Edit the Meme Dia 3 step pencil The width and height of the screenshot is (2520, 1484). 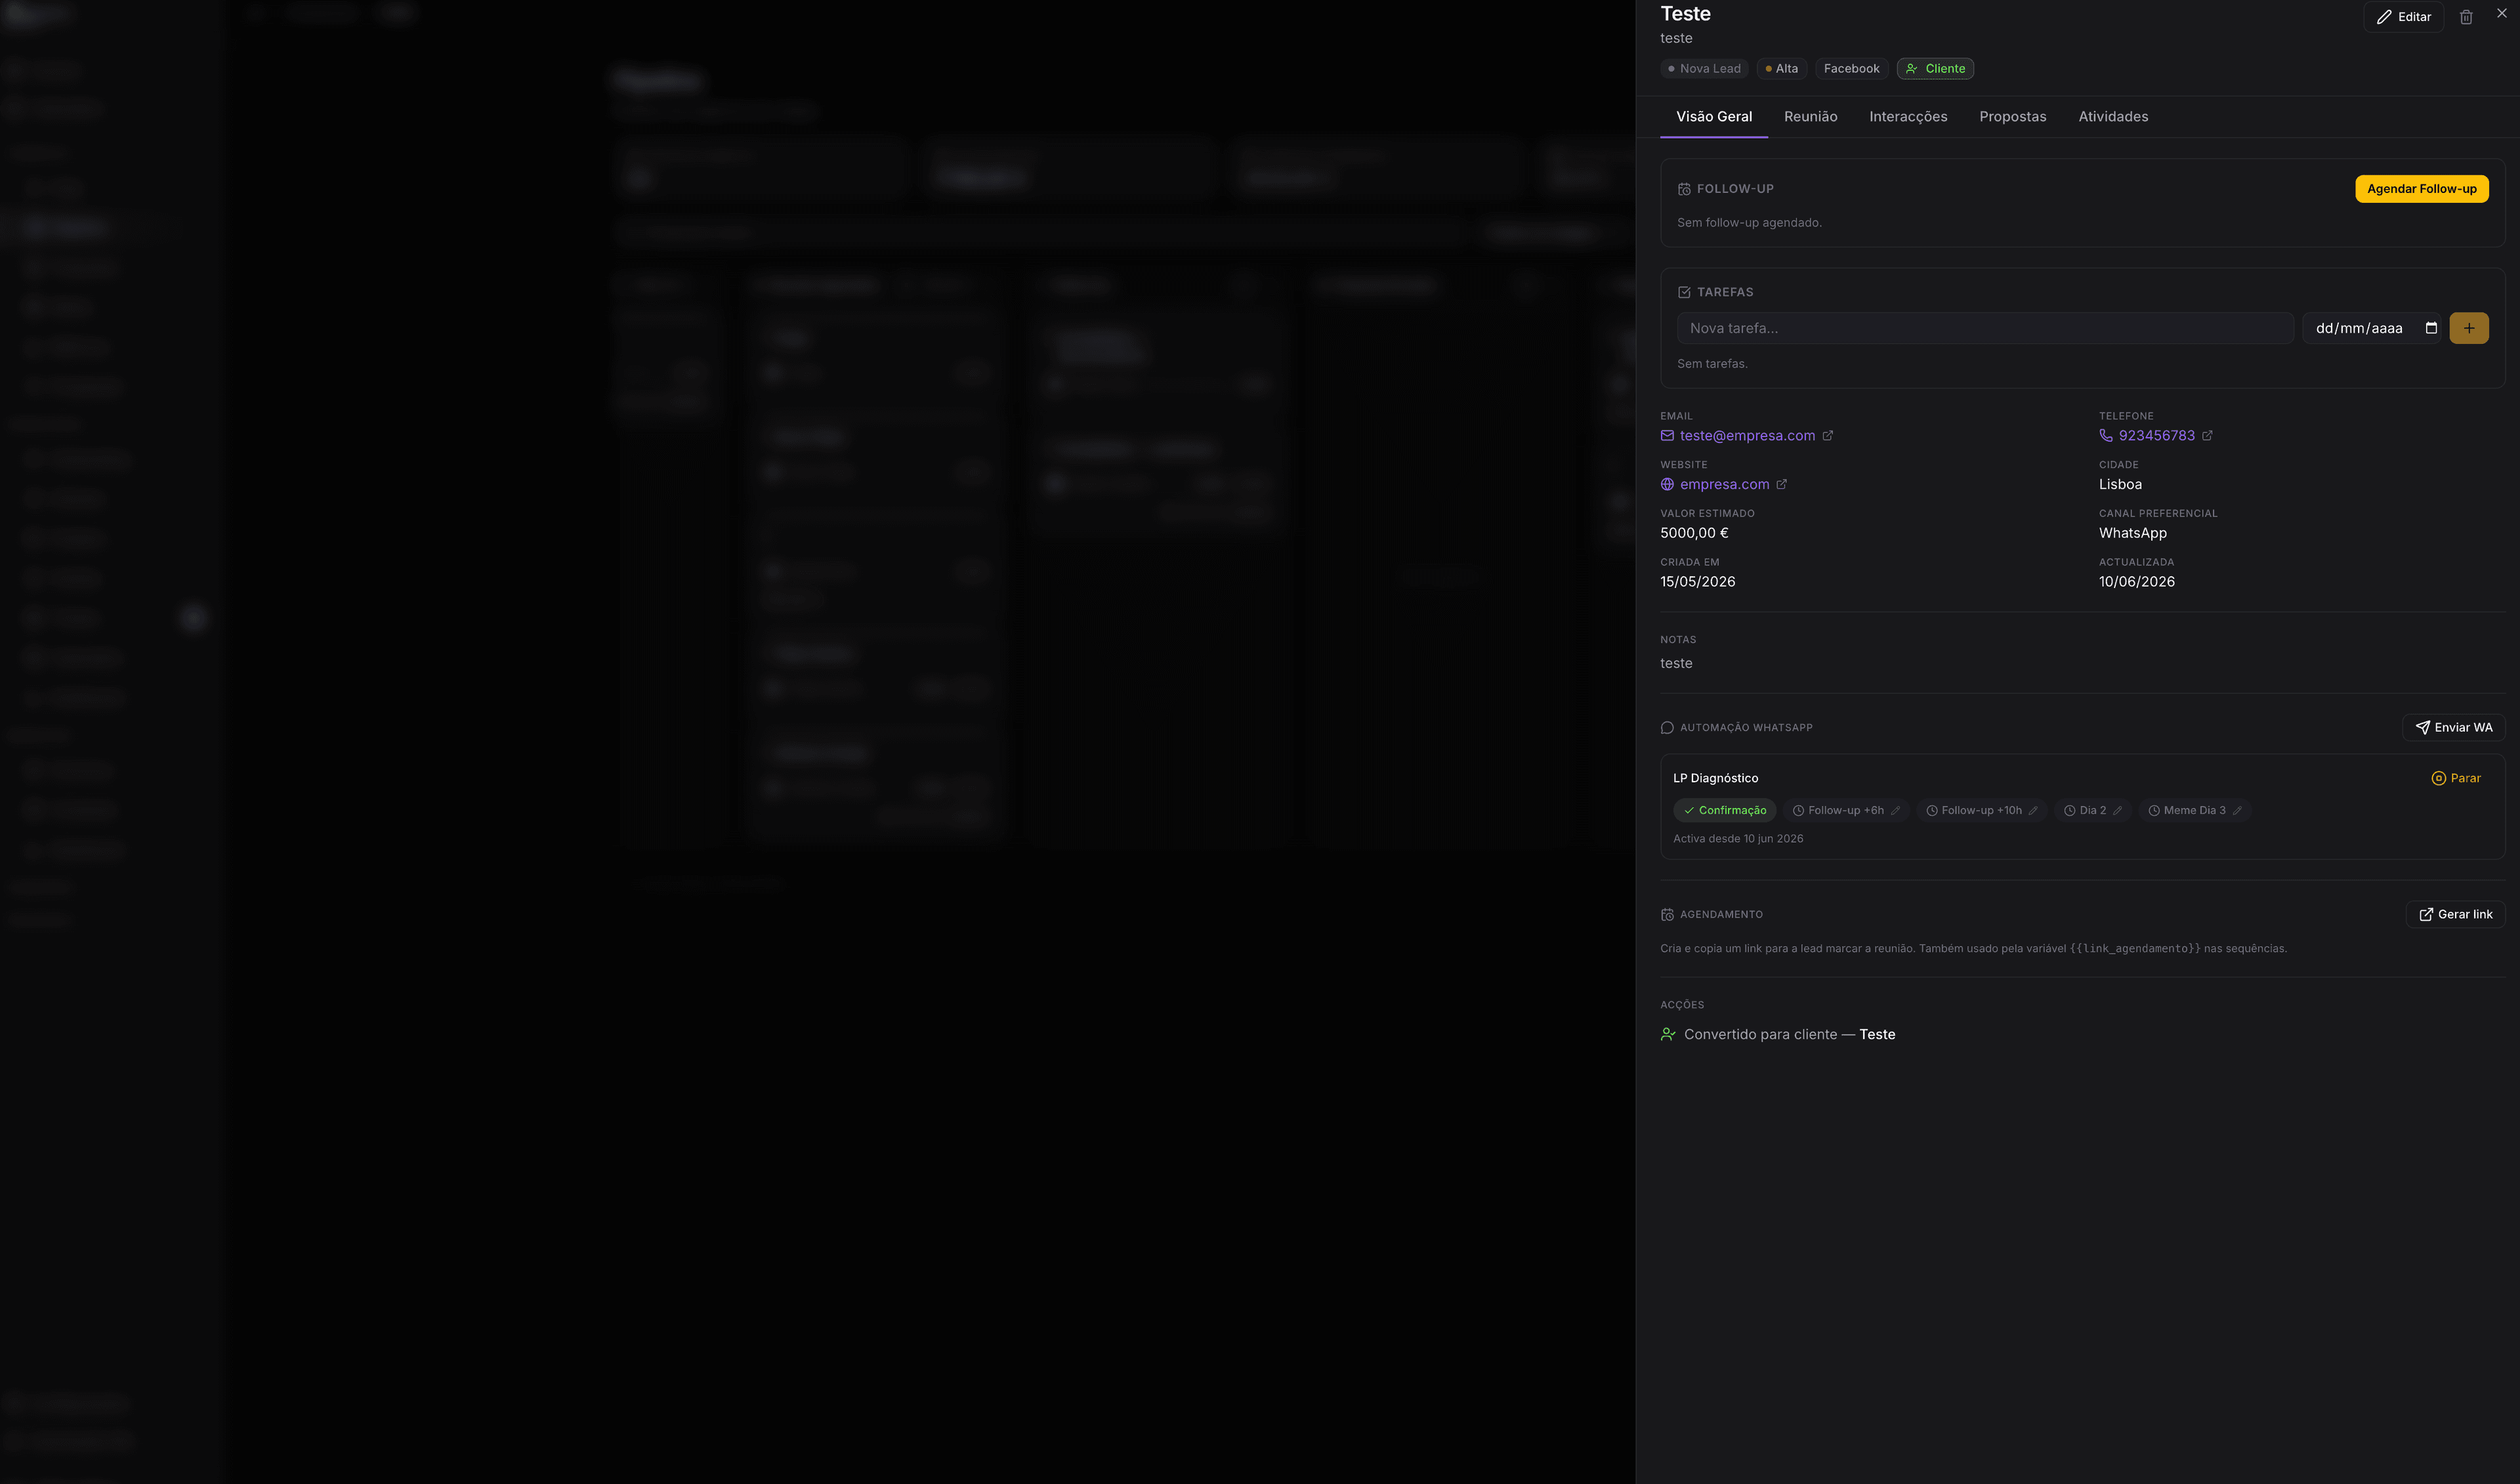tap(2237, 810)
